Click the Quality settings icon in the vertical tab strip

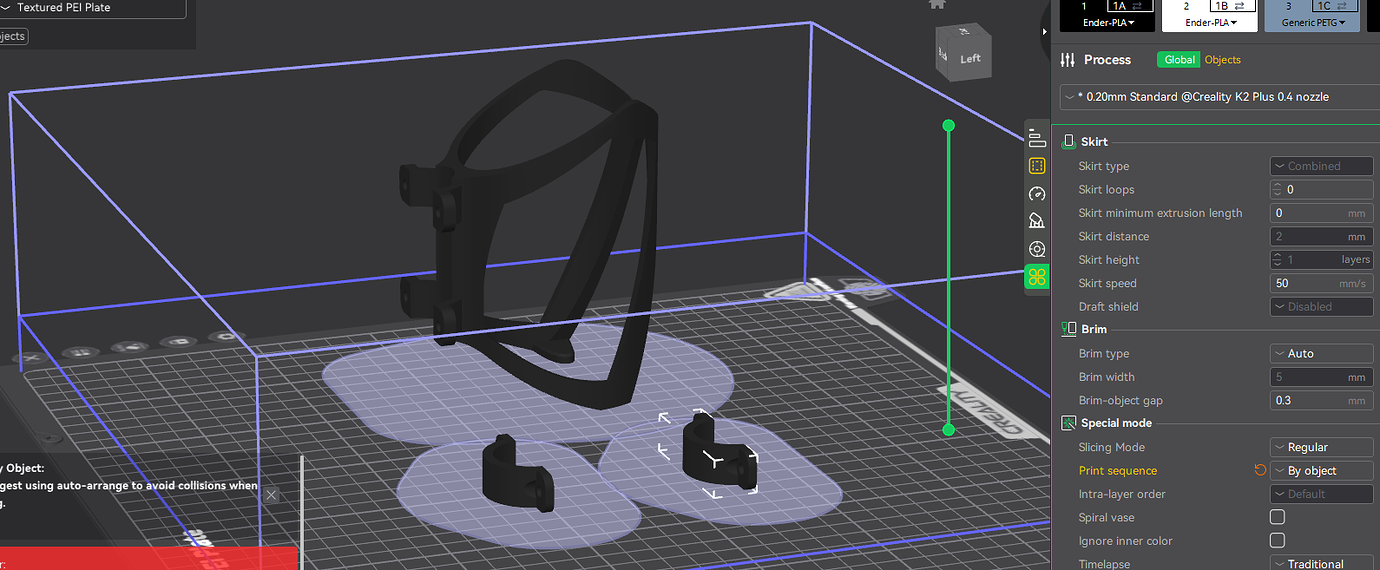point(1037,139)
